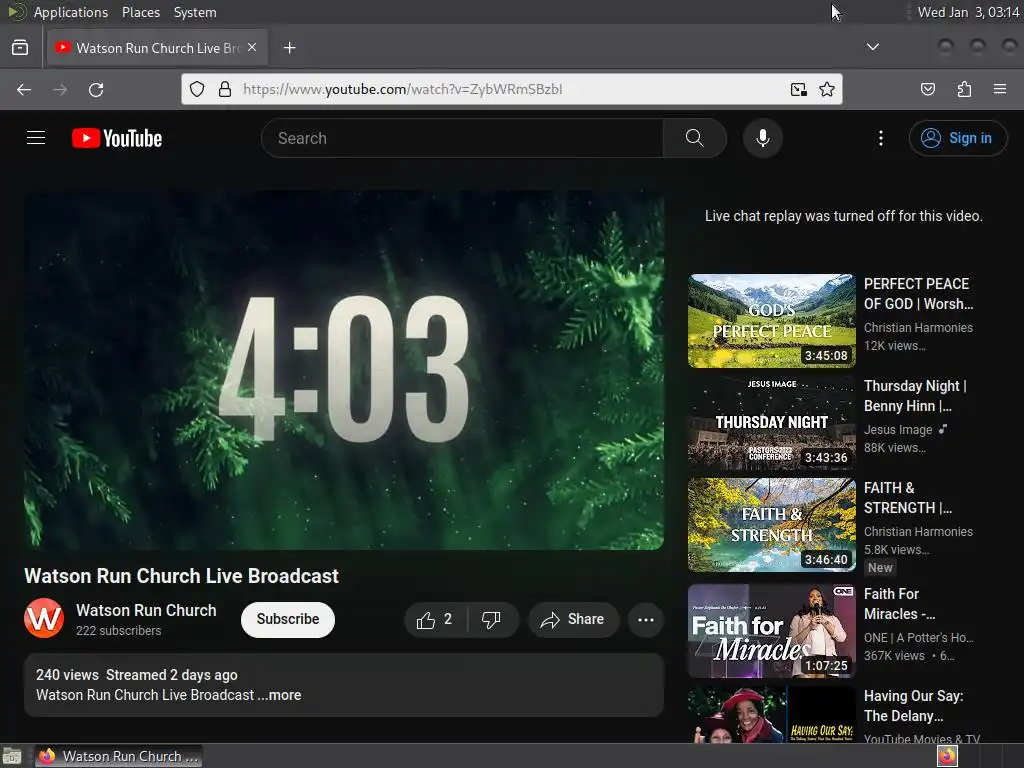Focus the YouTube Search field
The image size is (1024, 768).
click(x=462, y=138)
